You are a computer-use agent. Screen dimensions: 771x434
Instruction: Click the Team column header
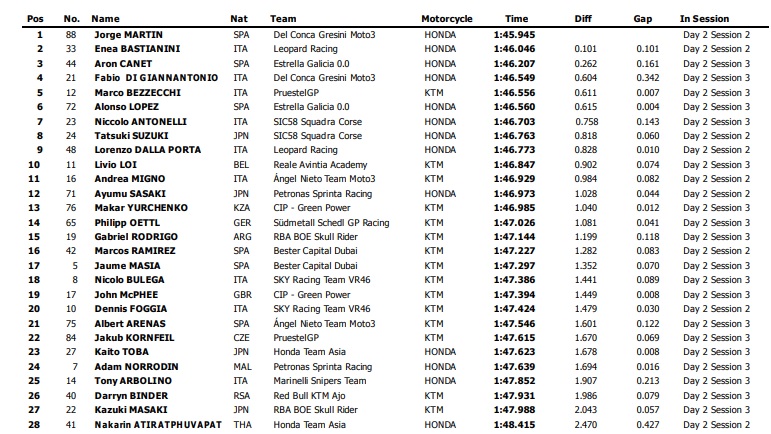[283, 18]
